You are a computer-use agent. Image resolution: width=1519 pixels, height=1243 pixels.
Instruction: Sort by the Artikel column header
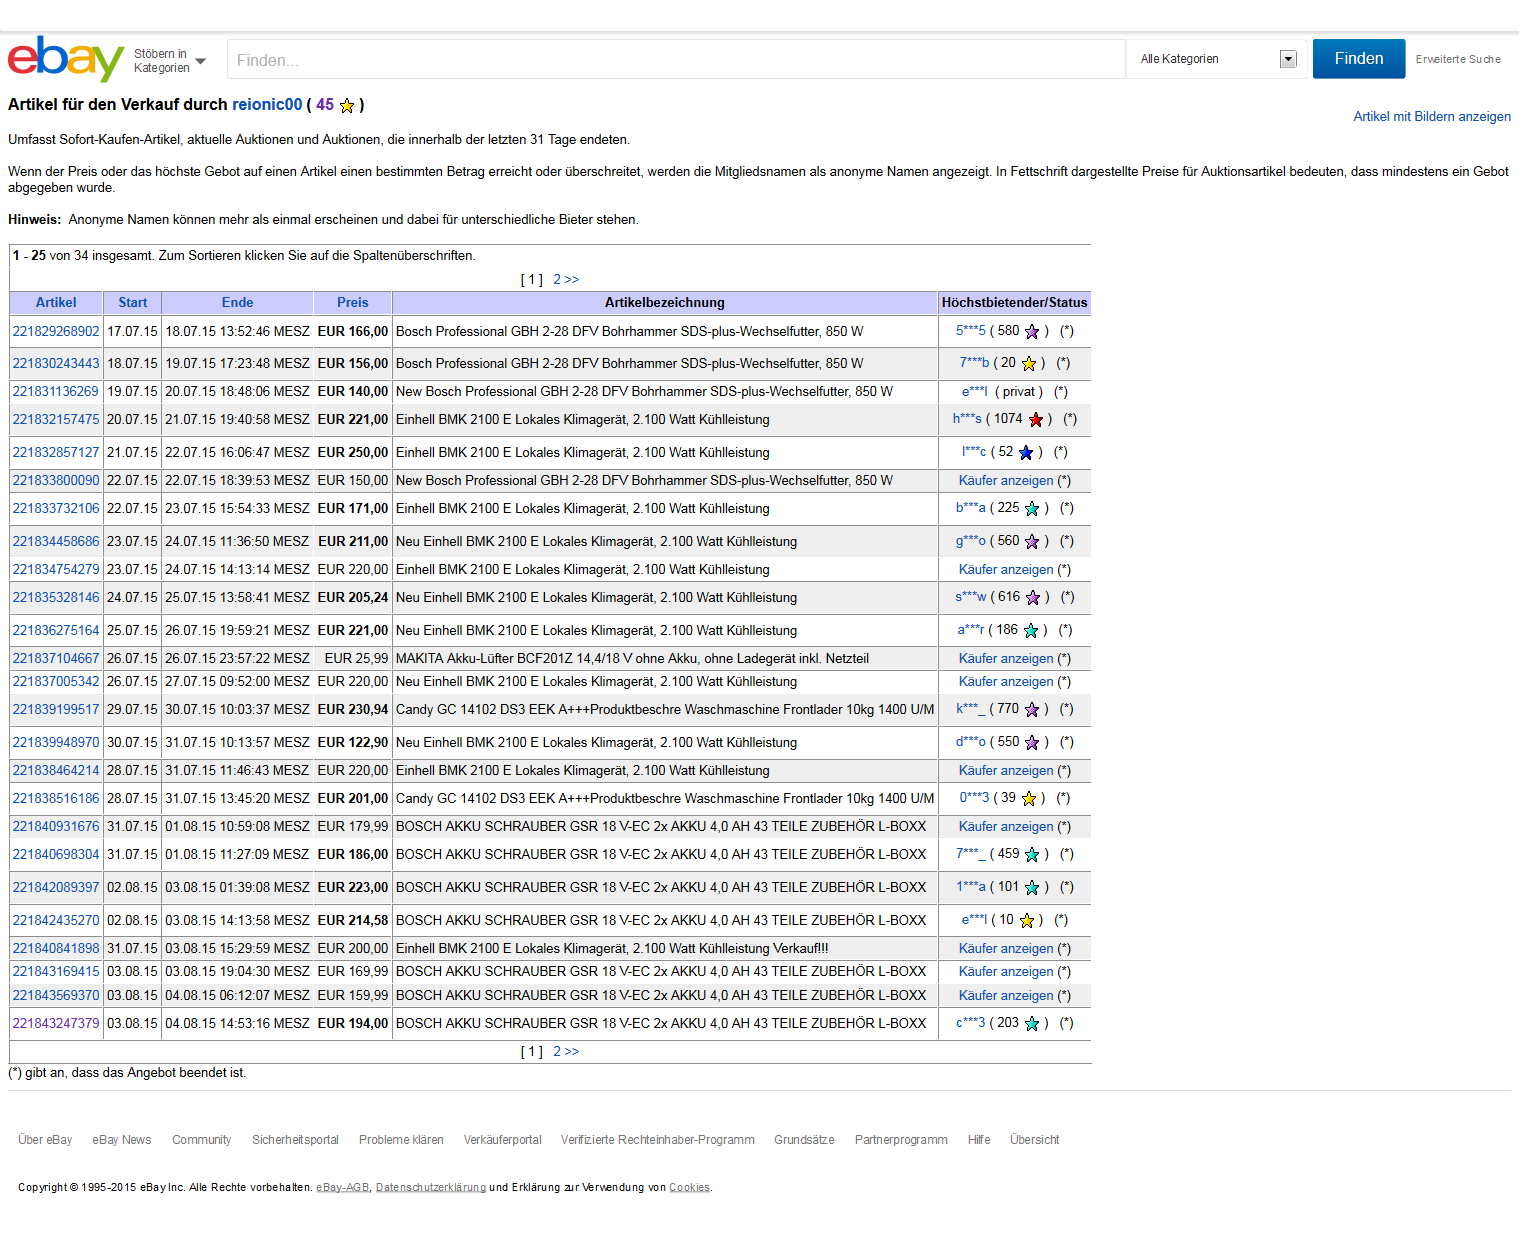(56, 302)
